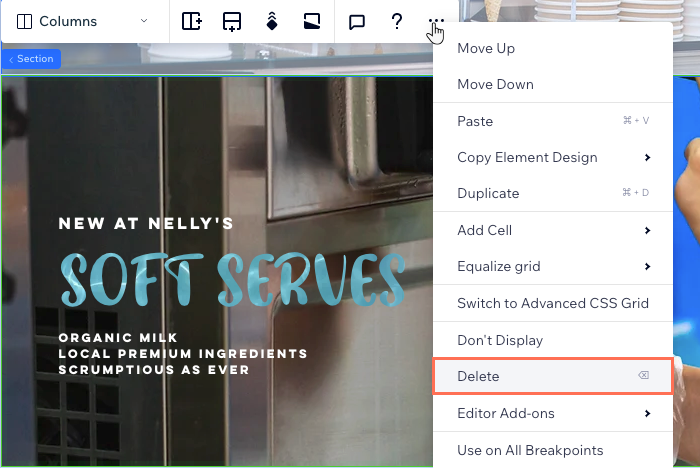Expand the Equalize grid submenu arrow
Screen dimensions: 700x468
pos(647,267)
